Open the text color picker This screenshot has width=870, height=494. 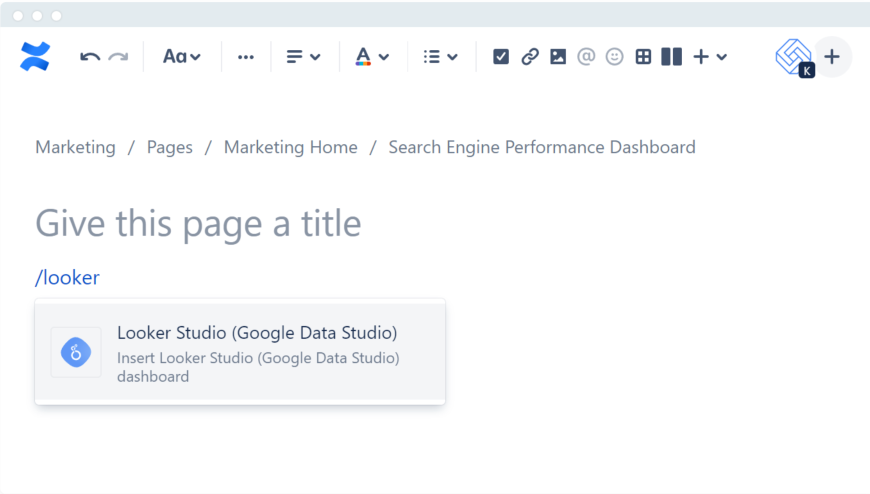(372, 57)
